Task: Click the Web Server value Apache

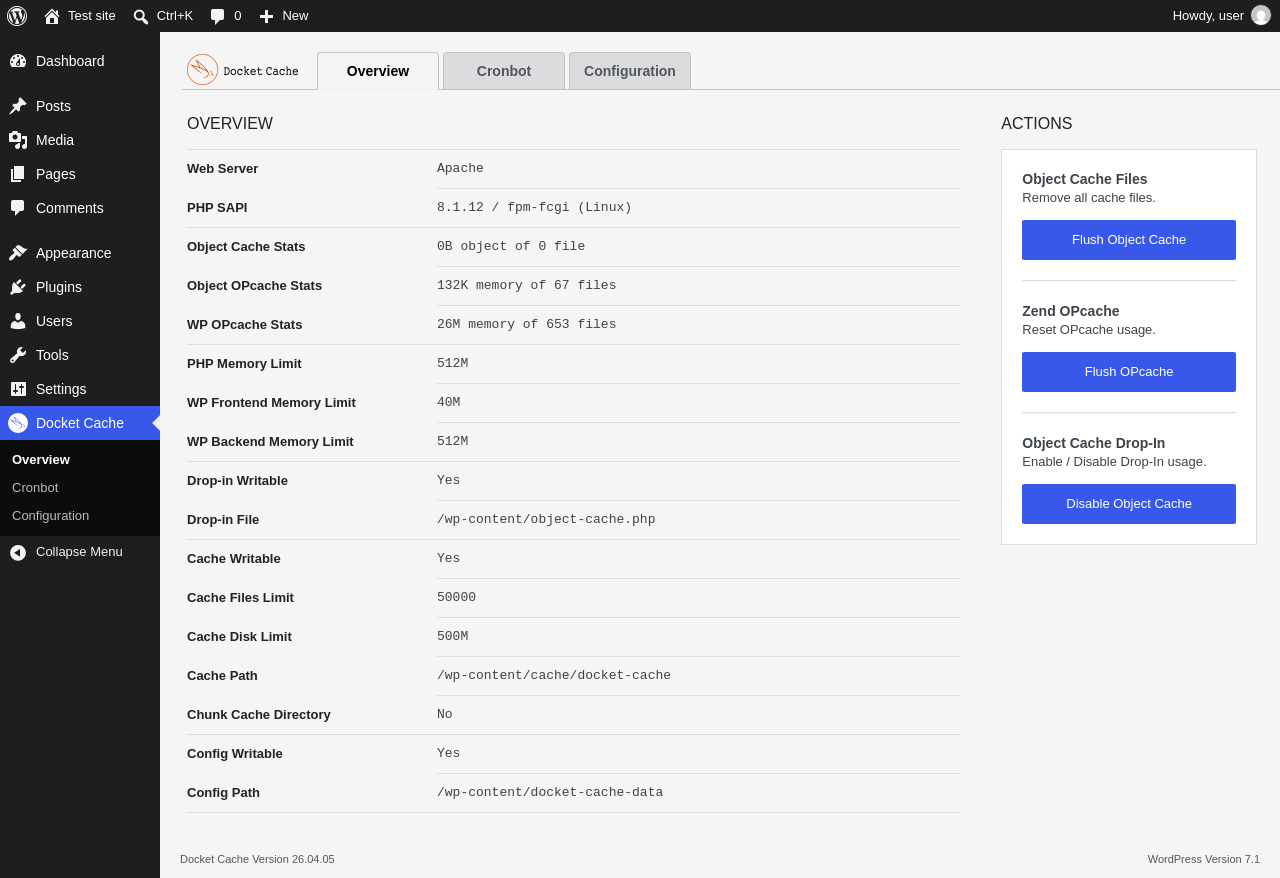Action: click(460, 169)
